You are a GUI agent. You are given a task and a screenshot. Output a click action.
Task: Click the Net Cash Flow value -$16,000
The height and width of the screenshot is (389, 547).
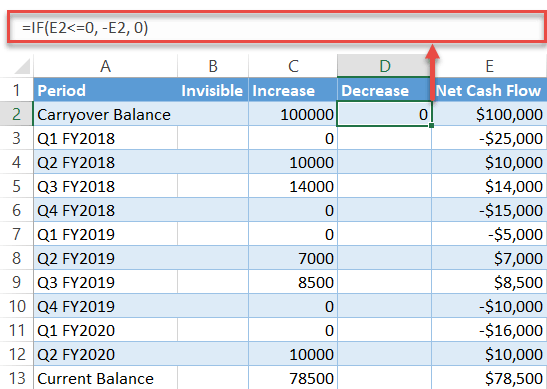tap(489, 330)
